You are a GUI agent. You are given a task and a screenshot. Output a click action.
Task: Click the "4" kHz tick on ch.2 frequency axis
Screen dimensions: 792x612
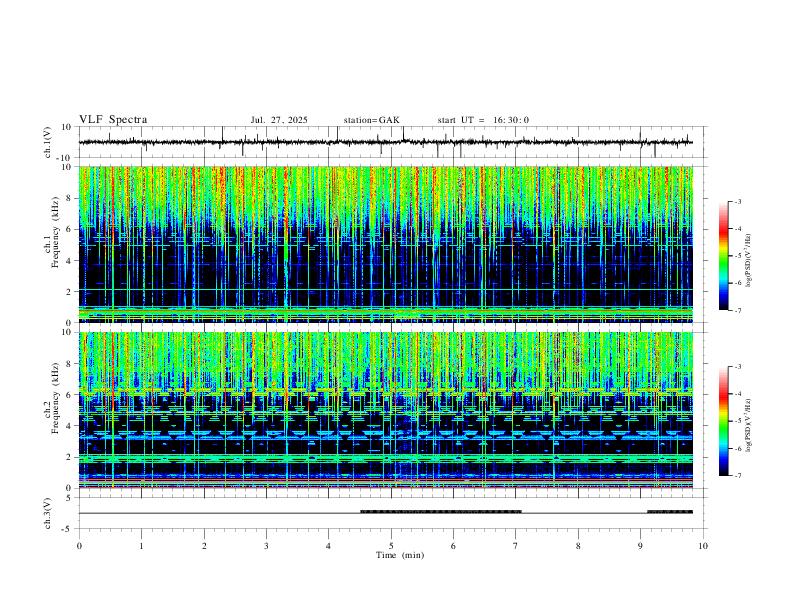click(x=71, y=426)
